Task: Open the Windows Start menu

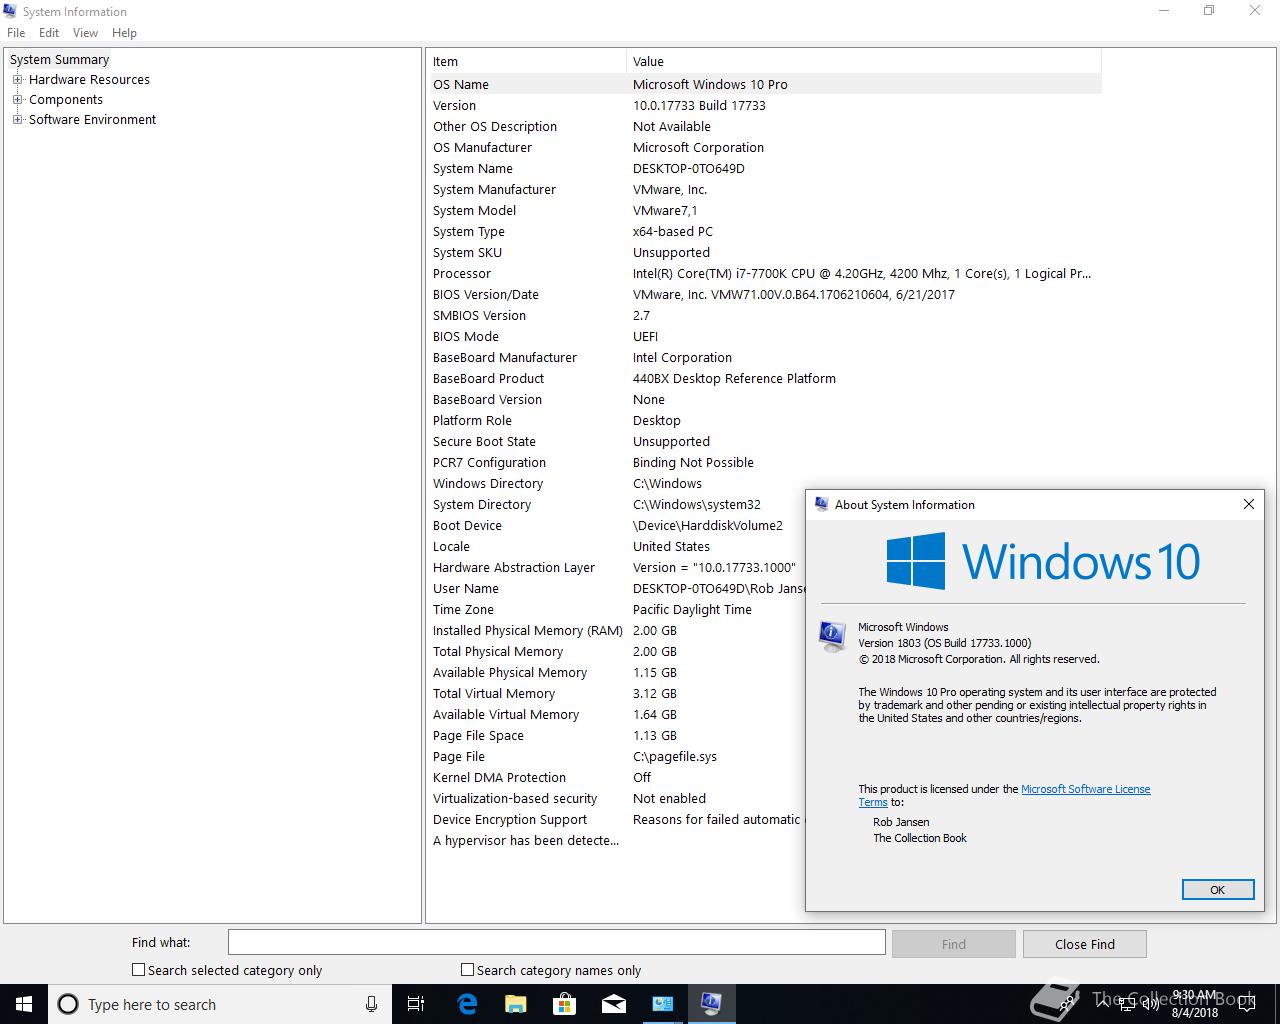Action: [x=24, y=1004]
